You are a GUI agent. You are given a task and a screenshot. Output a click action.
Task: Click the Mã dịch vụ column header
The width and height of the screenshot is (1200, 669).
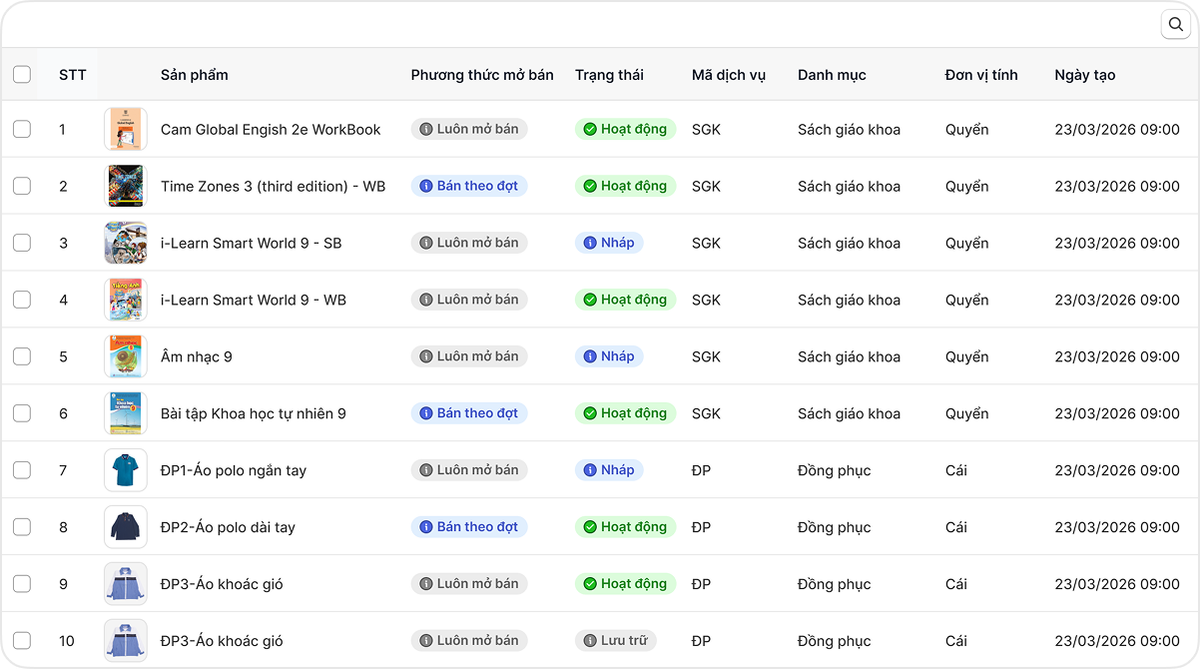click(728, 75)
